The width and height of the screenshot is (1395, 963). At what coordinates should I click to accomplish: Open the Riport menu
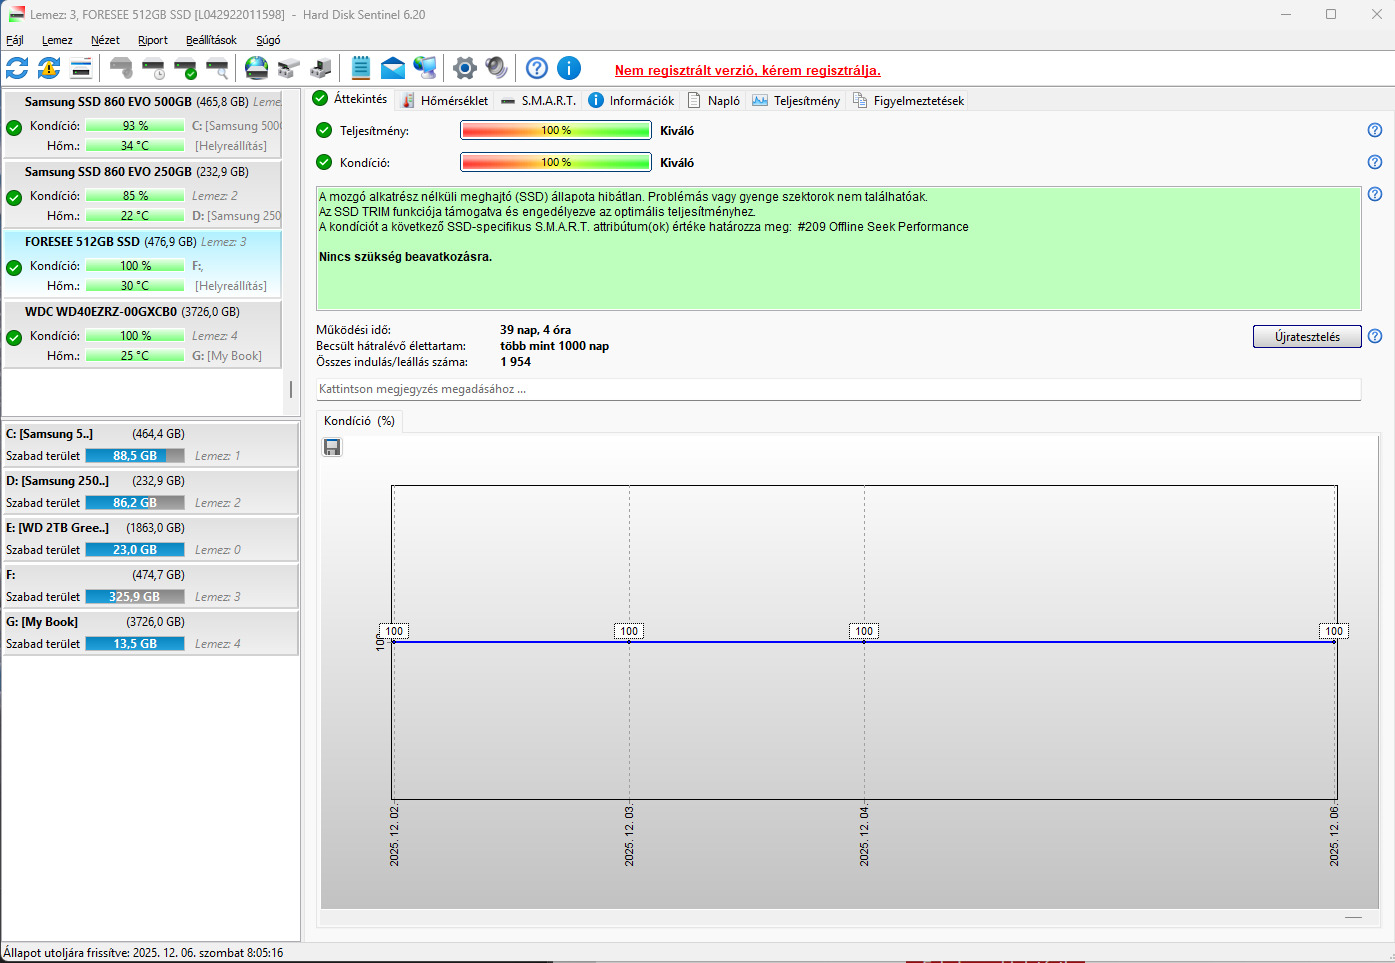(x=153, y=40)
